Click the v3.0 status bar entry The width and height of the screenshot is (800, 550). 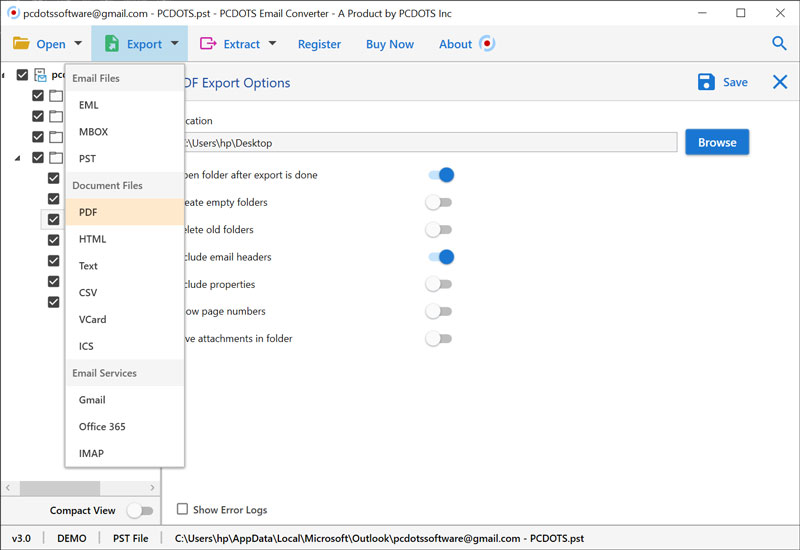(x=21, y=538)
